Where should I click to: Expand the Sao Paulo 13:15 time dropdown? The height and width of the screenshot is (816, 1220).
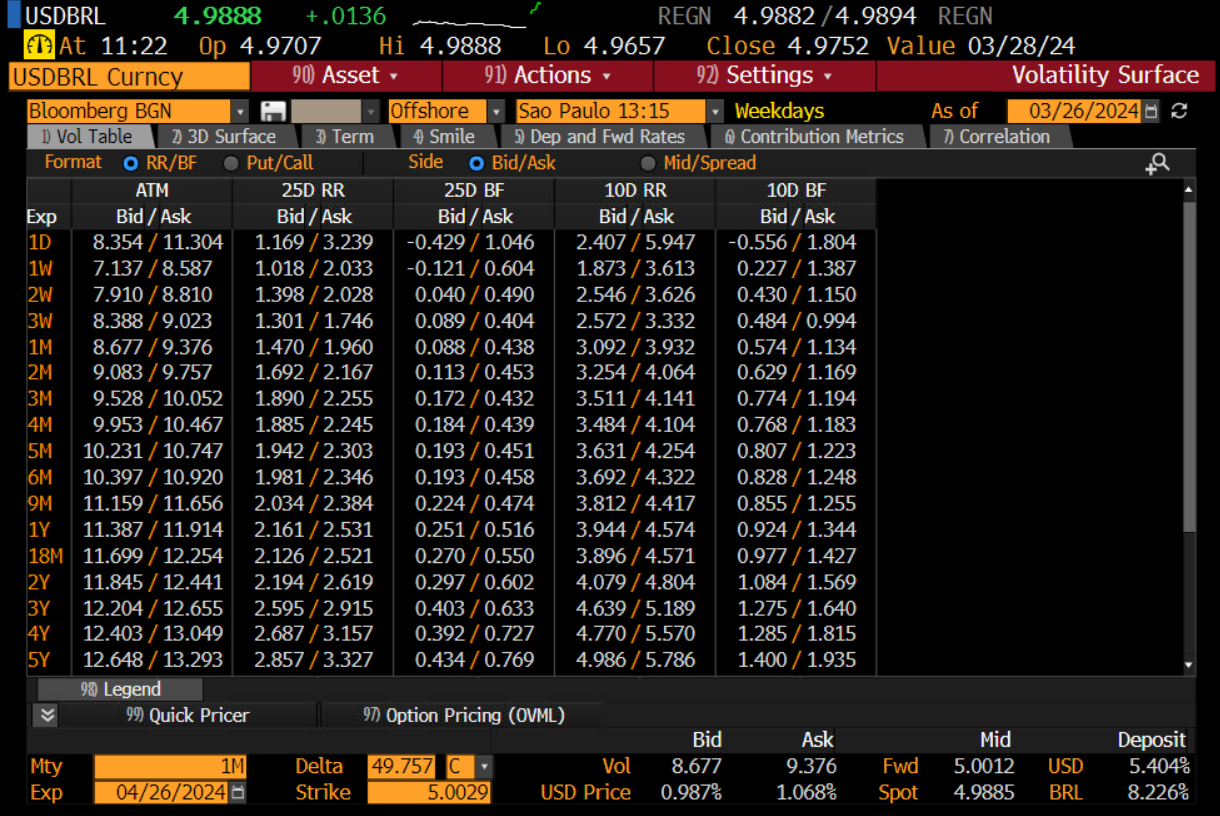tap(714, 112)
